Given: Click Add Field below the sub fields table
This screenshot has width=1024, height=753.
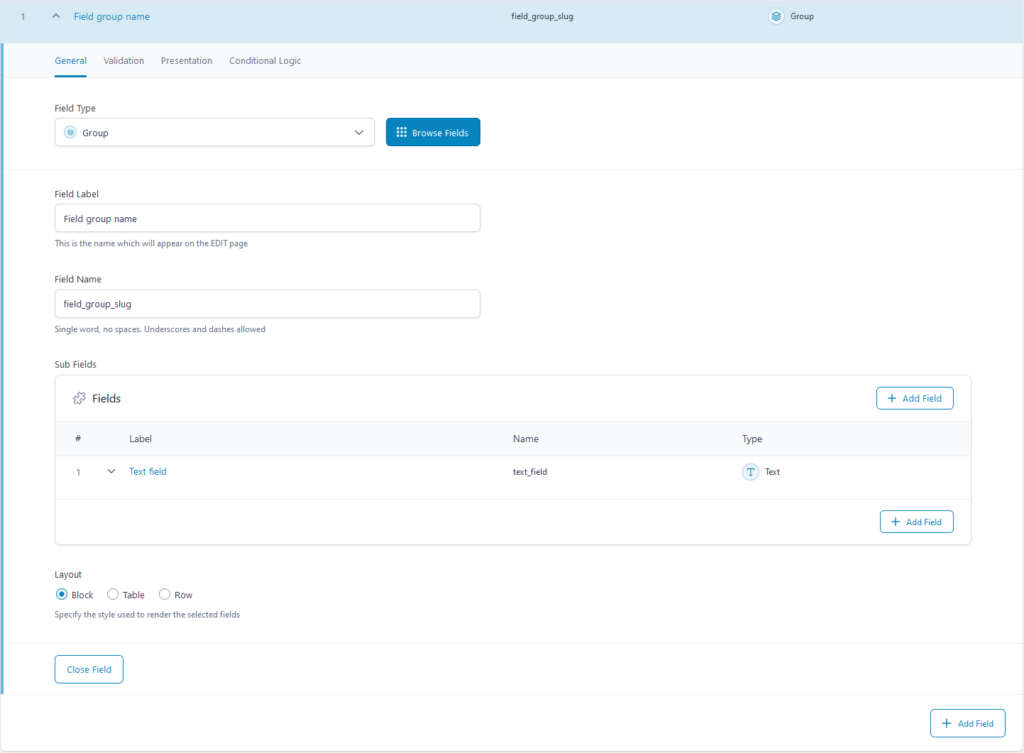Looking at the screenshot, I should pyautogui.click(x=916, y=522).
